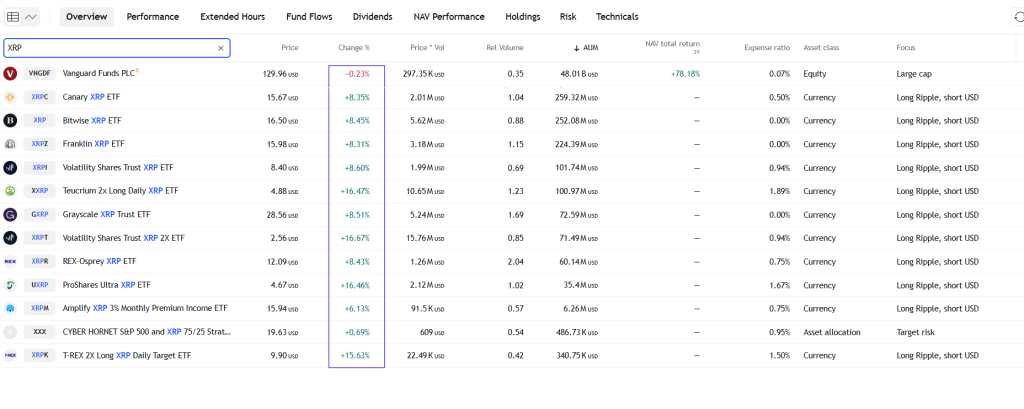The height and width of the screenshot is (409, 1024).
Task: Click the Franklin XRP ETF logo icon
Action: coord(10,144)
